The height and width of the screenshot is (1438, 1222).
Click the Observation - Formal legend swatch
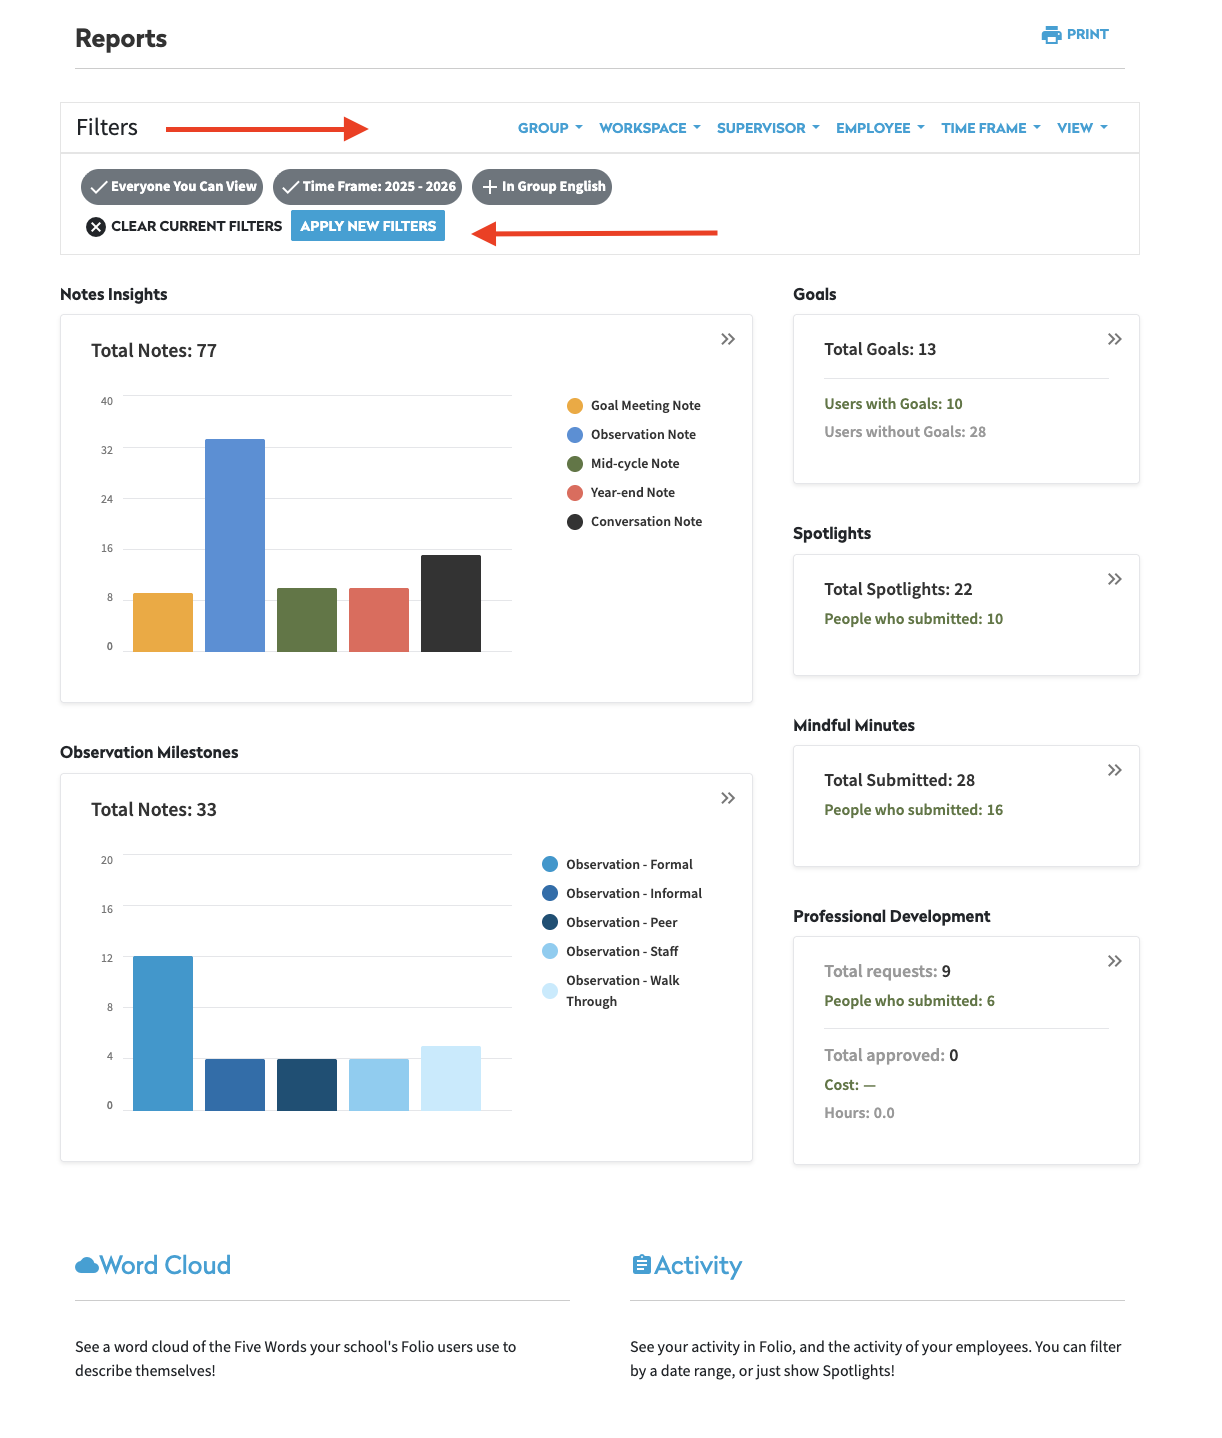550,864
